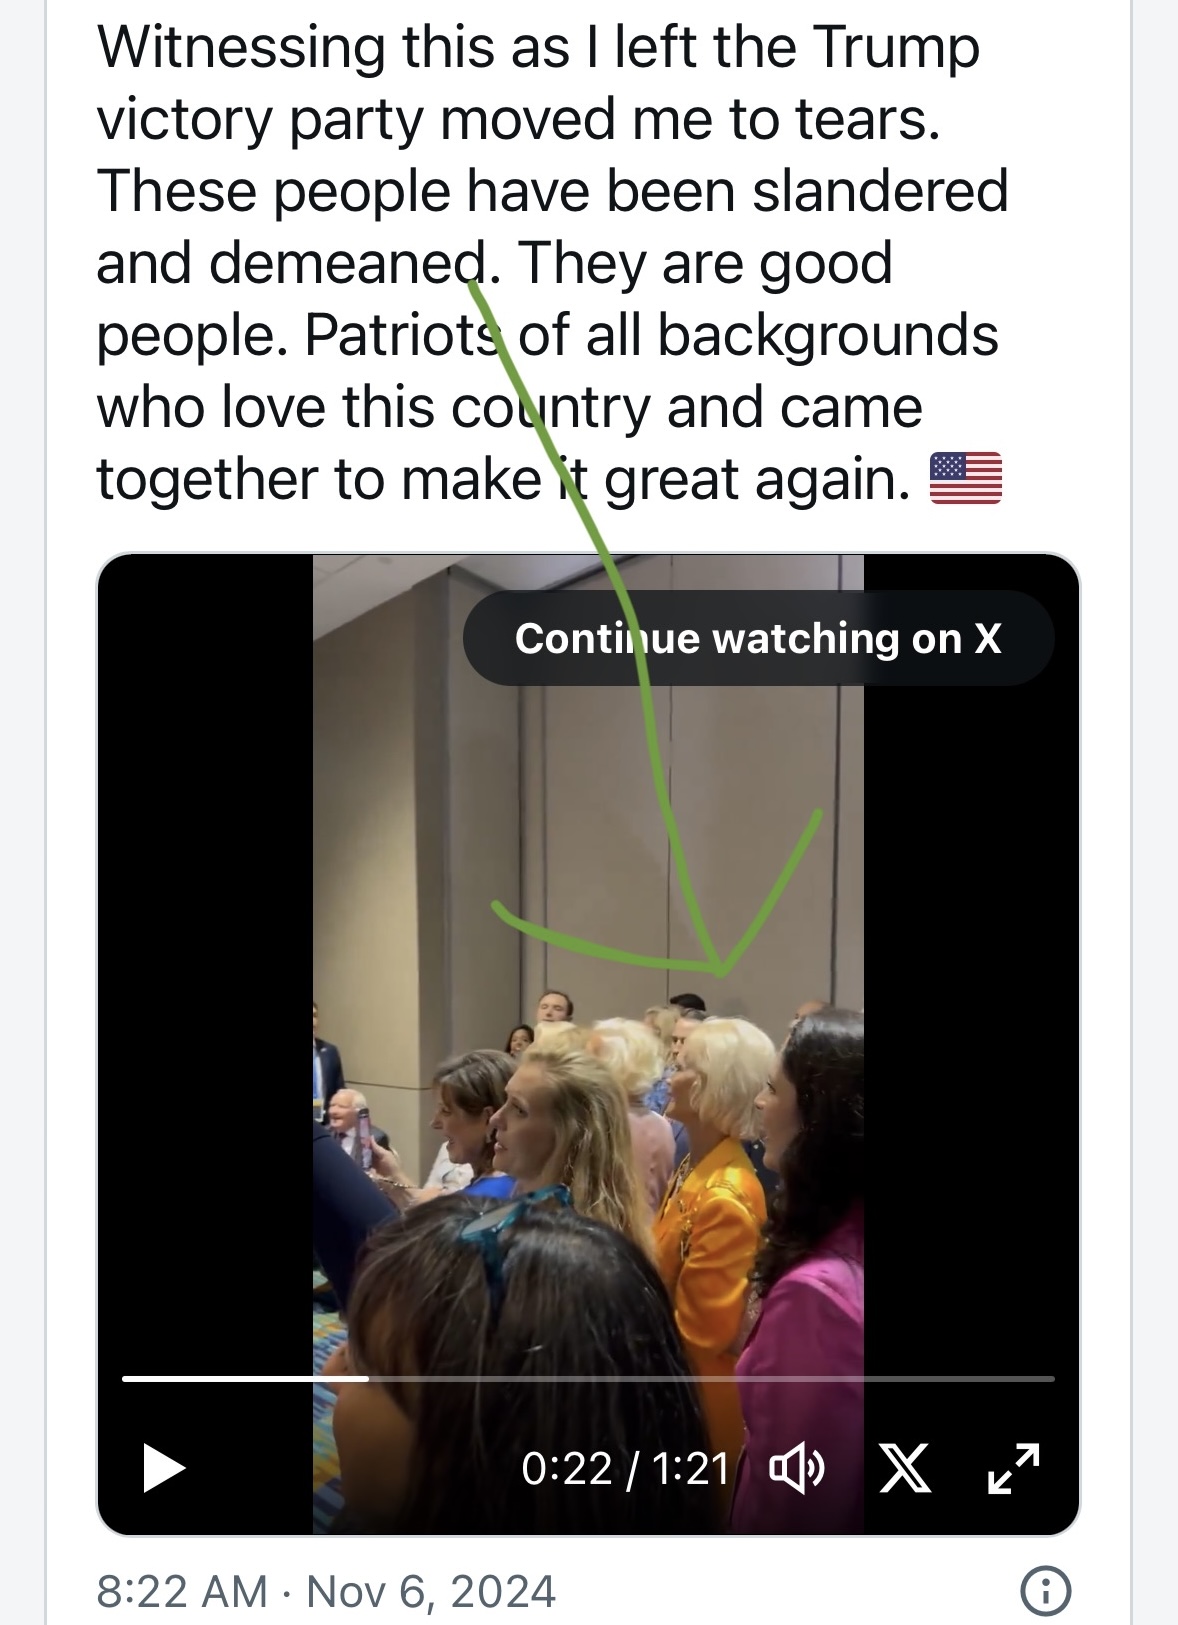This screenshot has height=1625, width=1178.
Task: Click the 1:21 total duration readout
Action: pos(691,1468)
